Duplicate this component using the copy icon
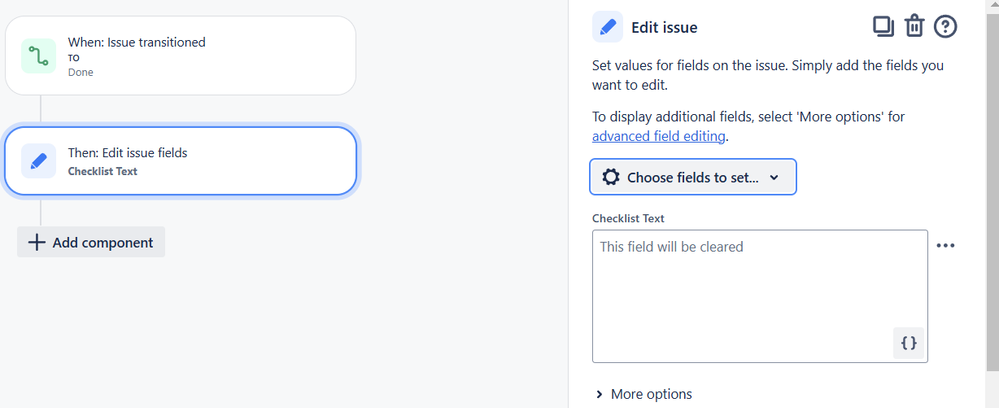 [x=882, y=27]
